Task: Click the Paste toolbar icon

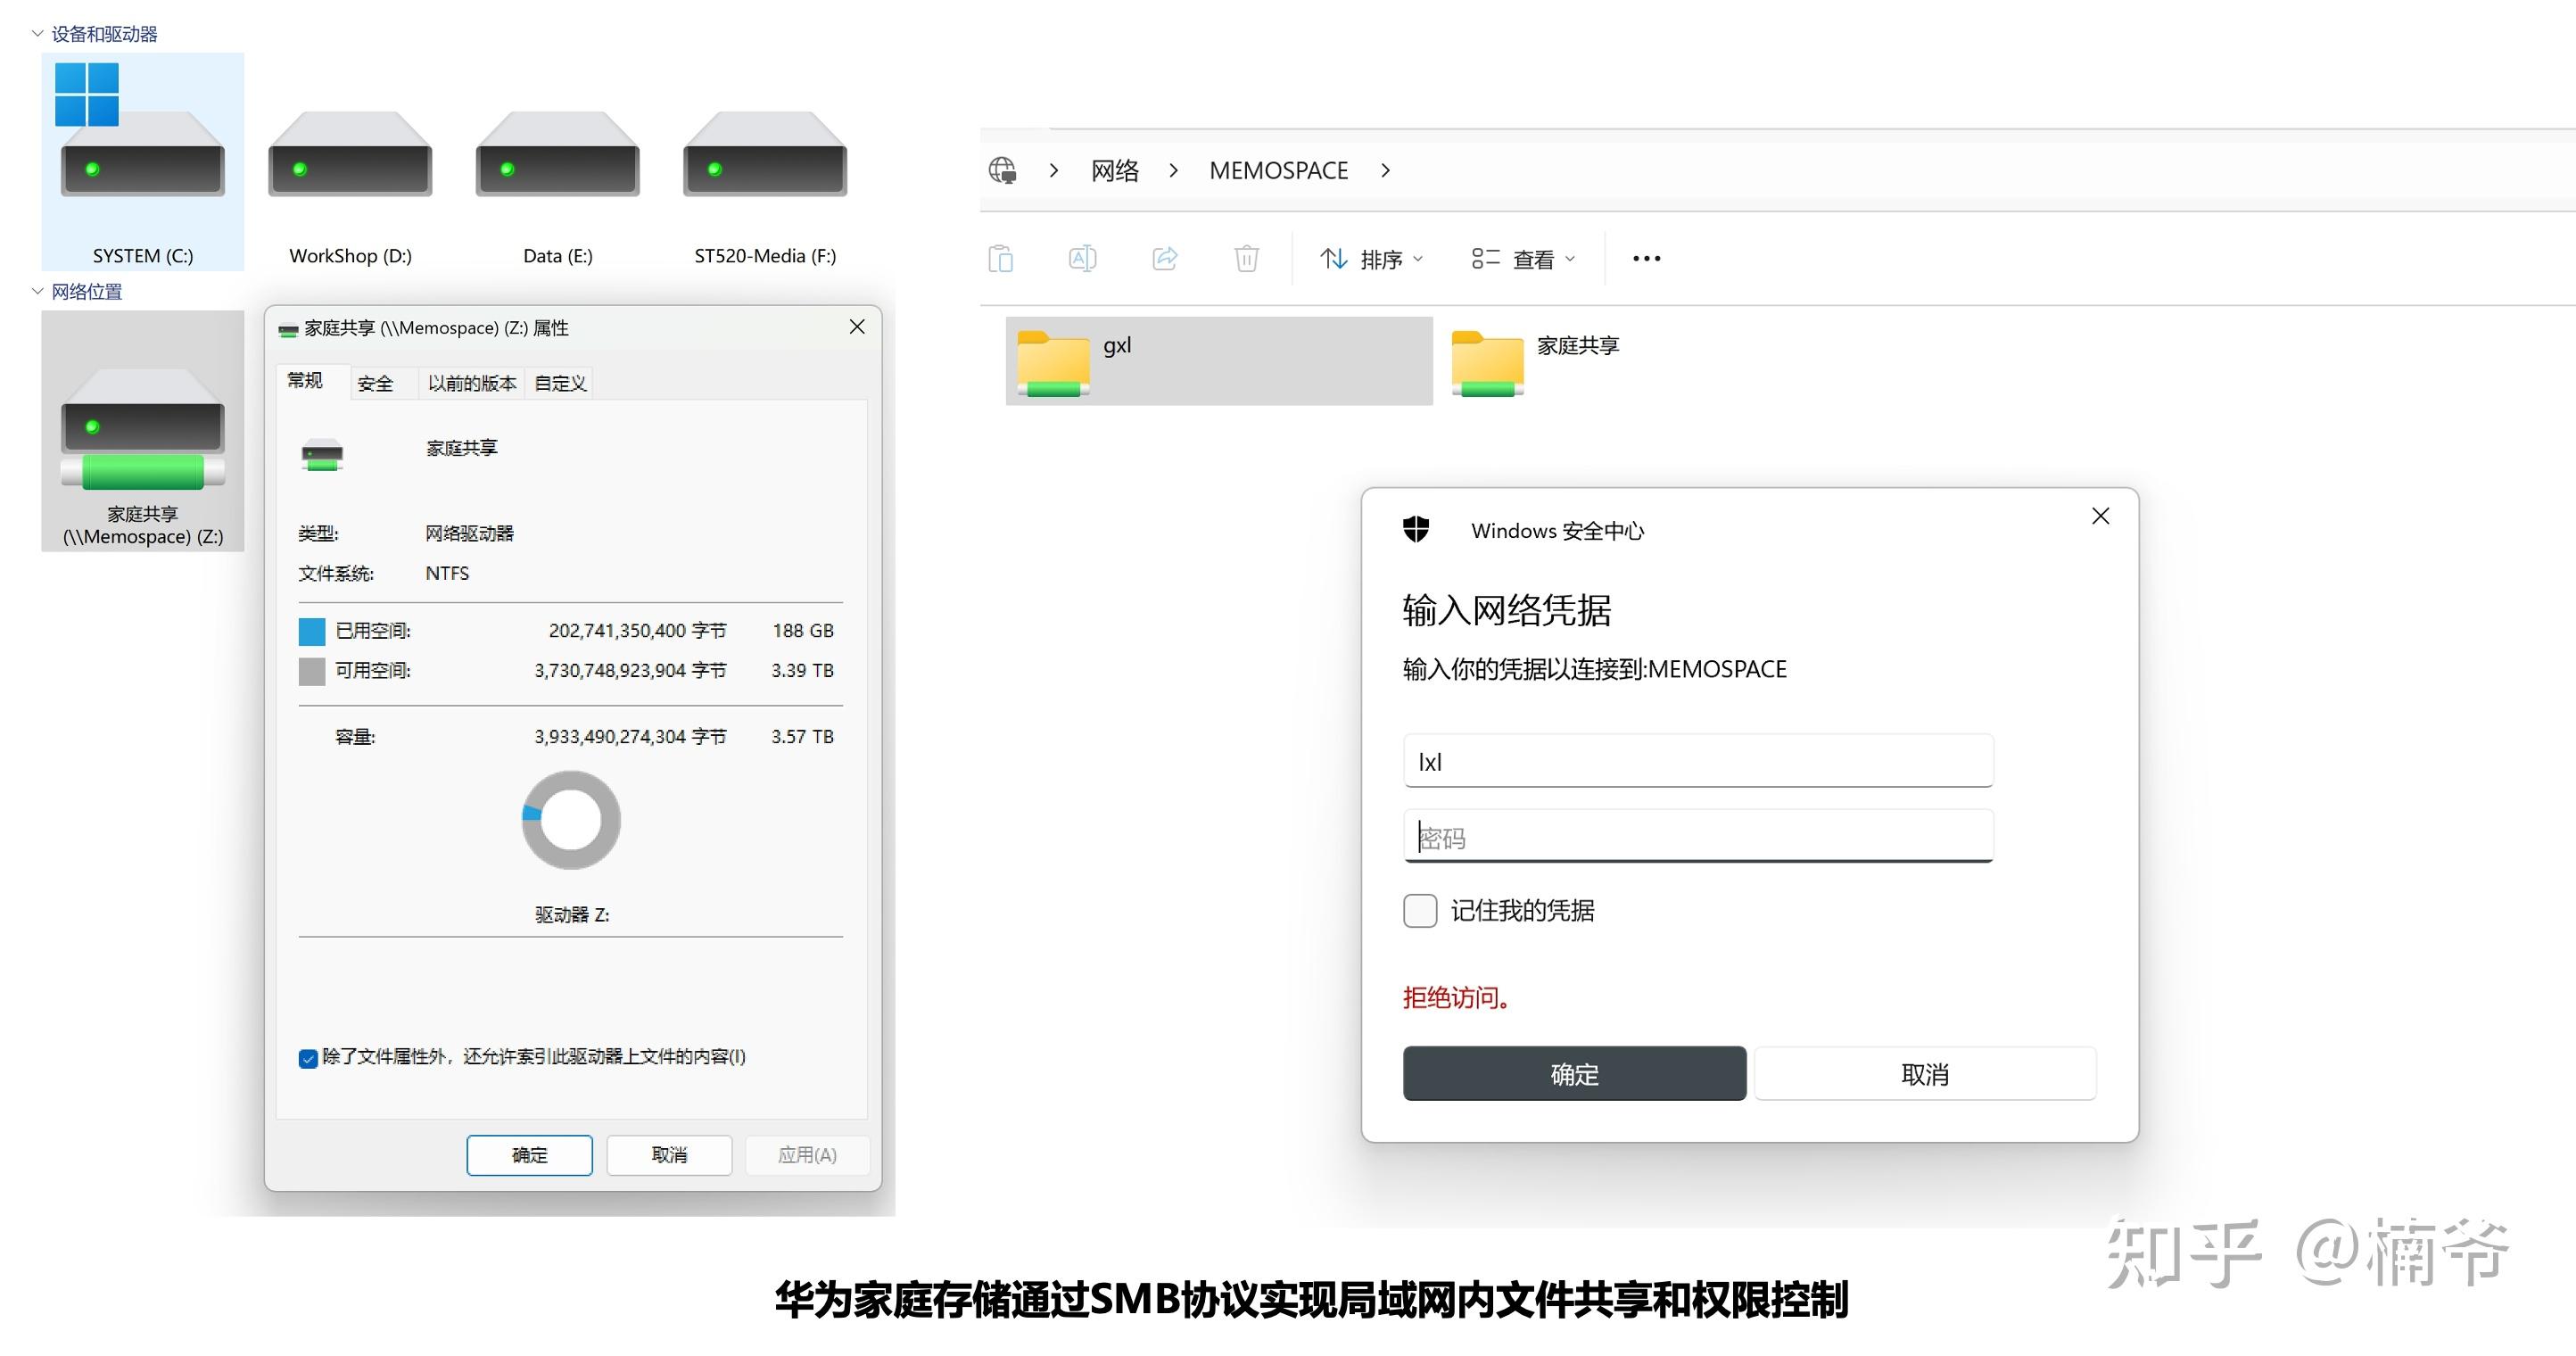Action: coord(1001,259)
